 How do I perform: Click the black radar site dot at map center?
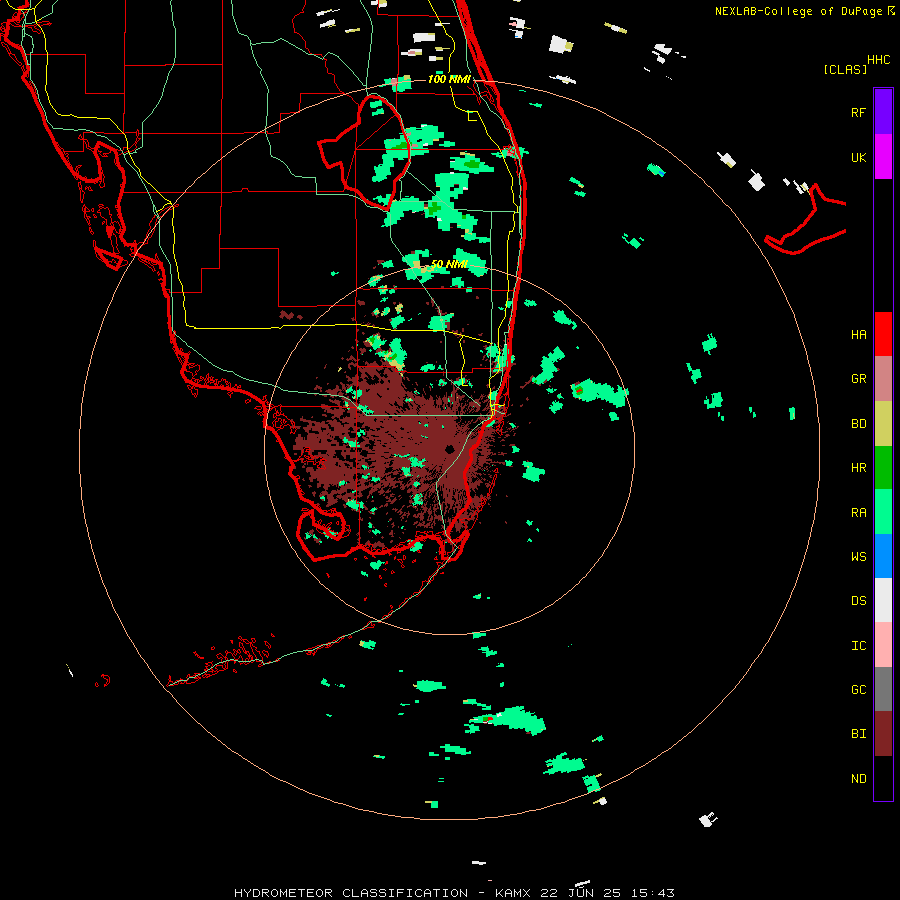(x=449, y=449)
